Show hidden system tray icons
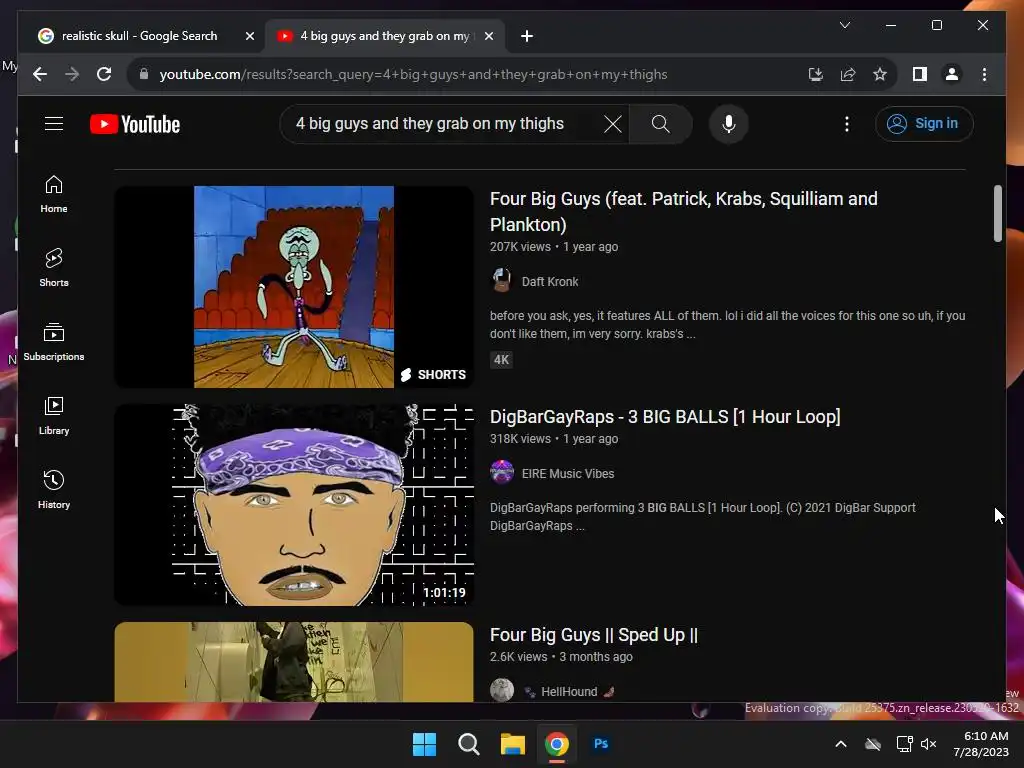This screenshot has height=768, width=1024. pos(840,744)
